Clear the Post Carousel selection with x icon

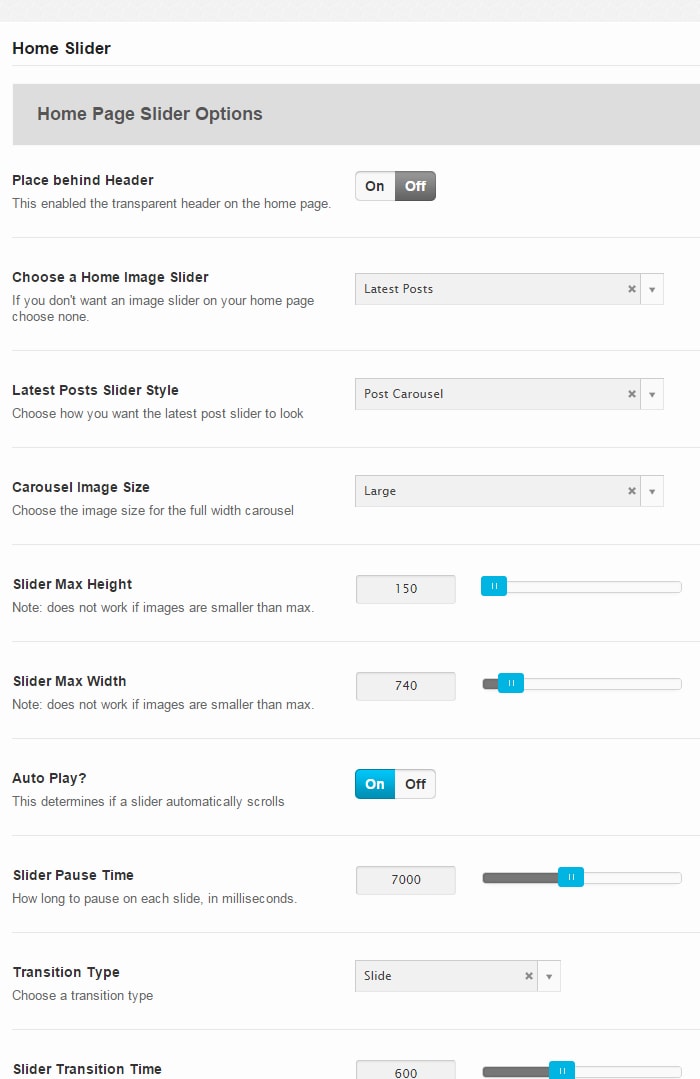pyautogui.click(x=632, y=394)
